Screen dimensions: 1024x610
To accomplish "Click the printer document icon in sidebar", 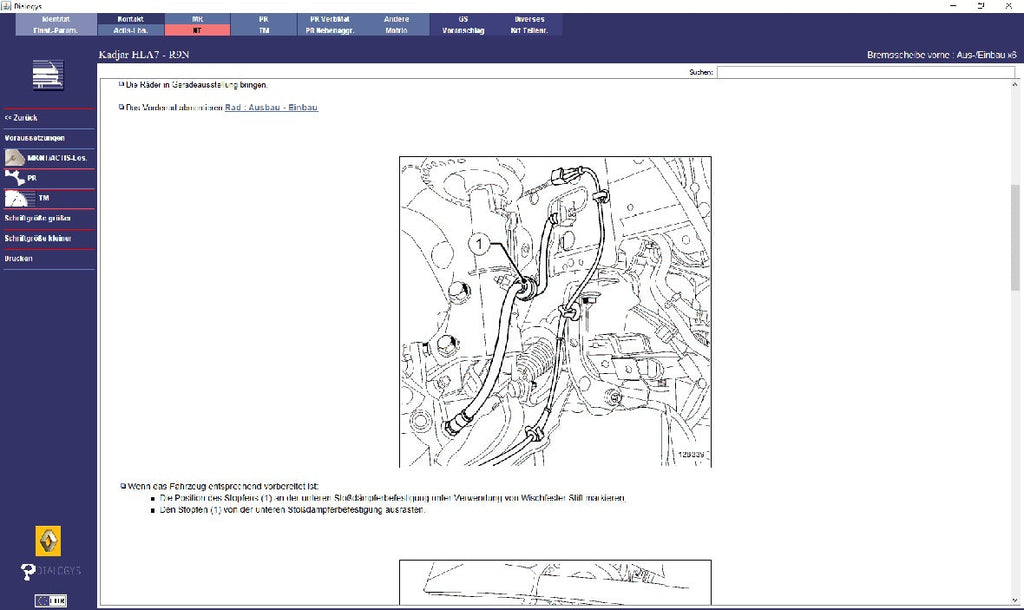I will [x=48, y=74].
